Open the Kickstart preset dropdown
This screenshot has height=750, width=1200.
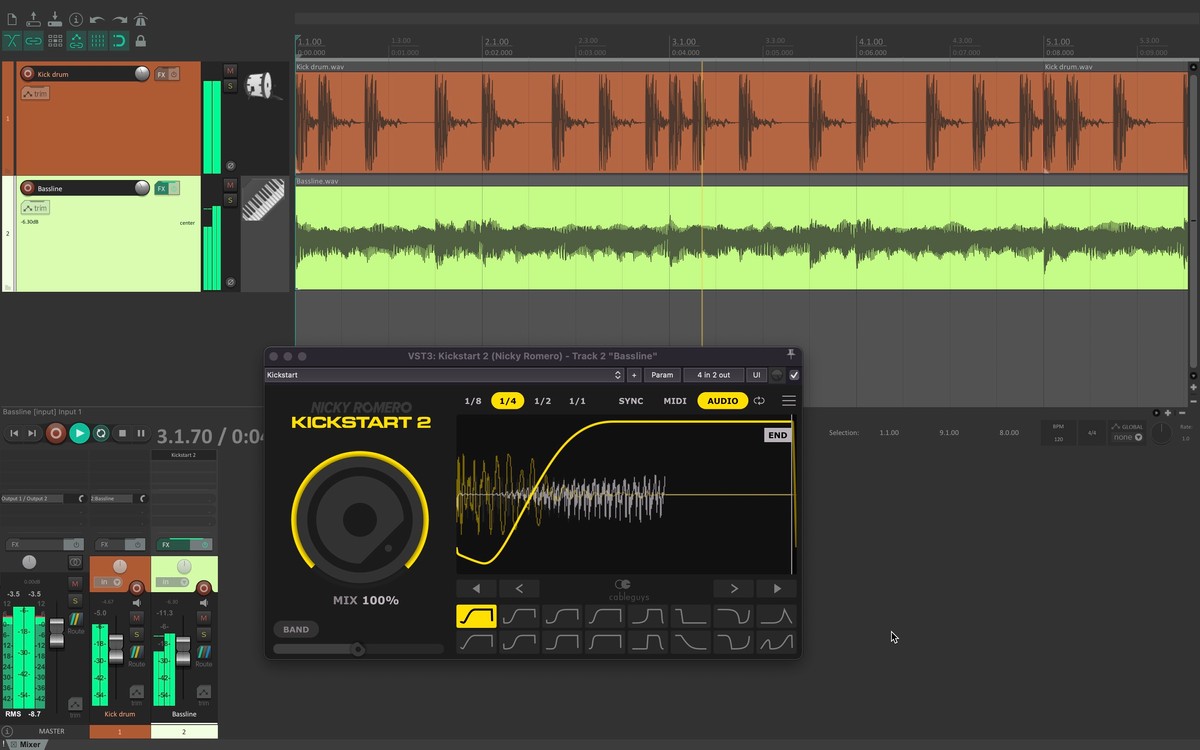(x=444, y=375)
